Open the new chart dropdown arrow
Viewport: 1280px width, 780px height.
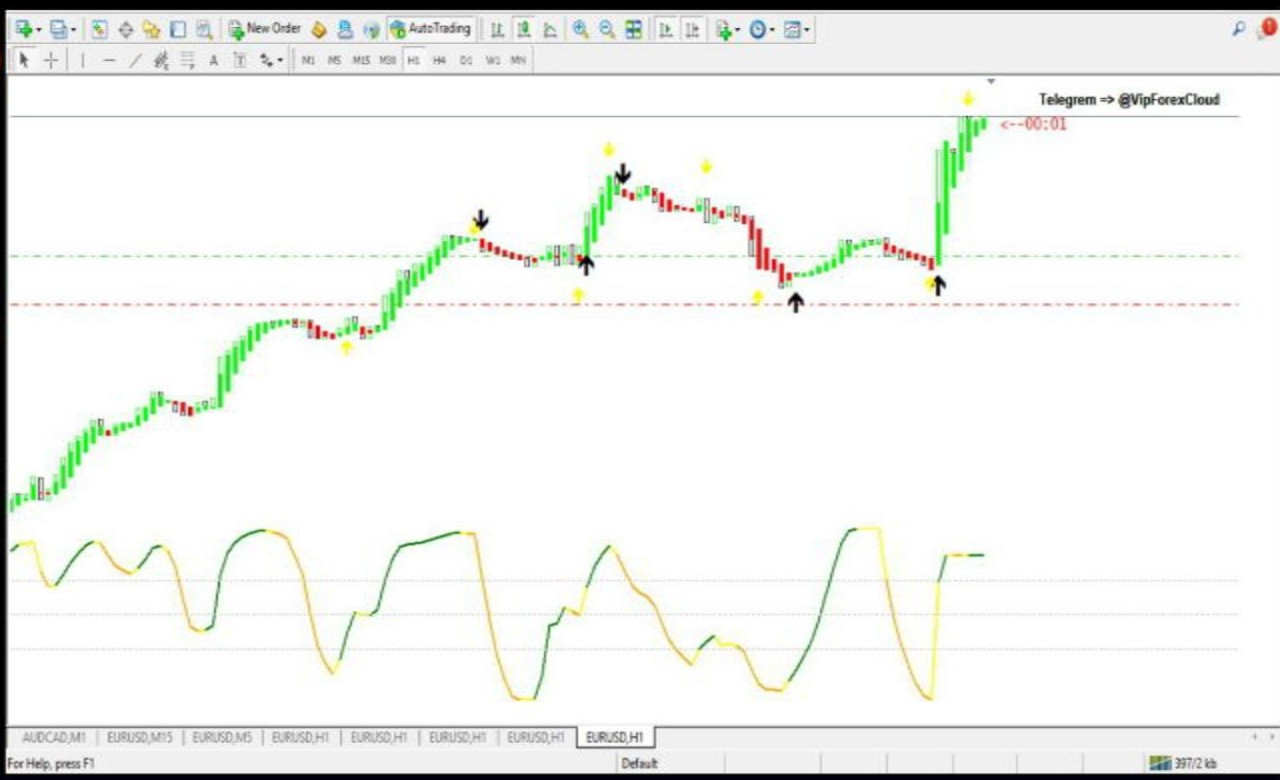coord(38,30)
